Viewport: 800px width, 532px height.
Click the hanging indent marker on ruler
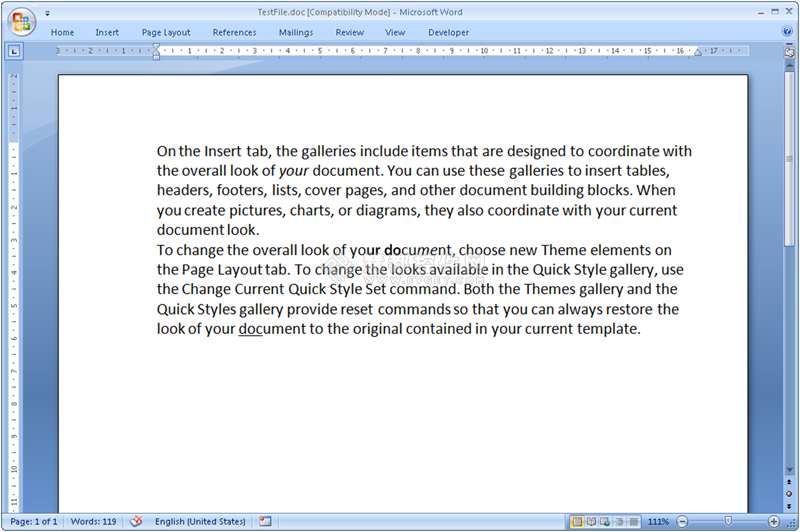click(157, 55)
